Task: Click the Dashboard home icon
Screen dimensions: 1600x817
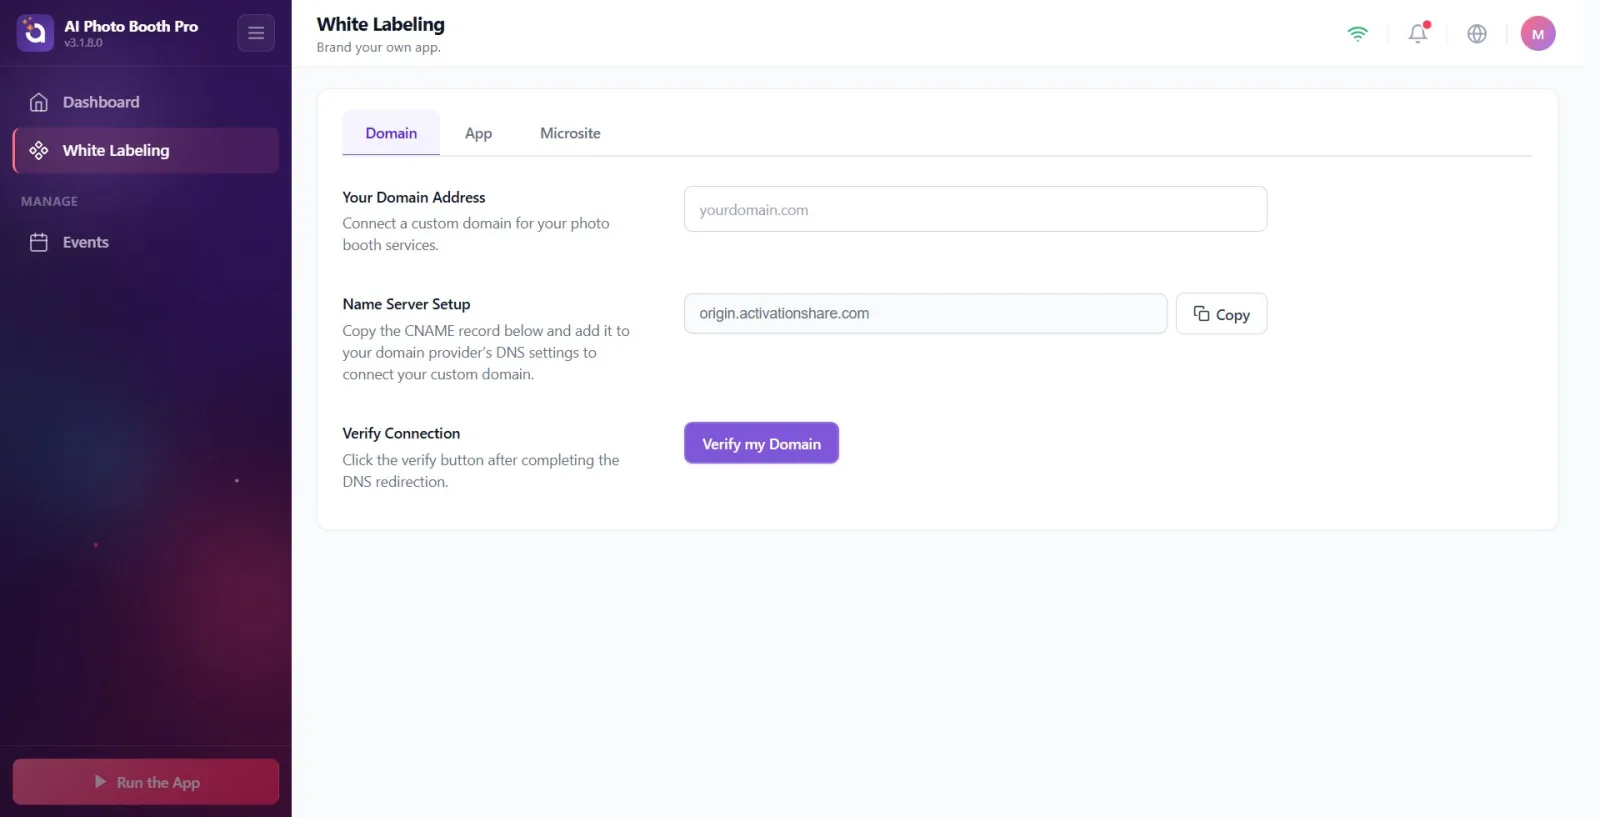Action: pos(39,102)
